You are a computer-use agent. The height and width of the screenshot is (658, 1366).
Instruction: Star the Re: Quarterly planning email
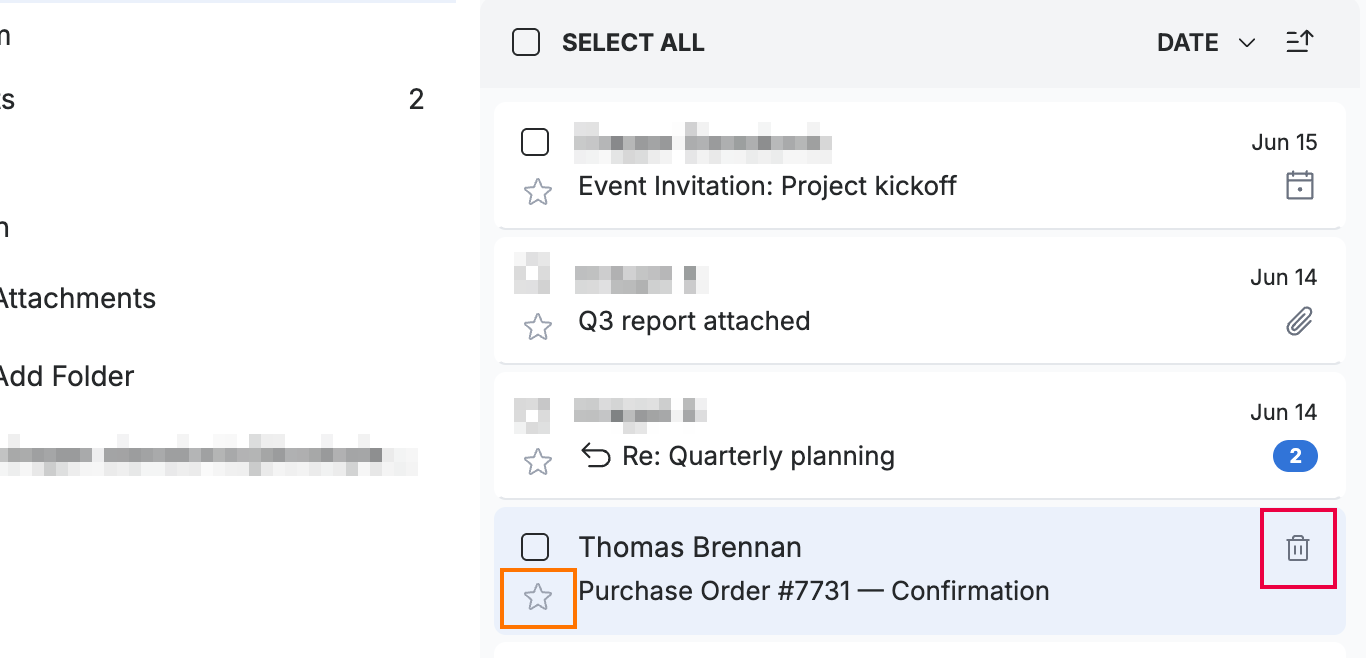(x=538, y=462)
